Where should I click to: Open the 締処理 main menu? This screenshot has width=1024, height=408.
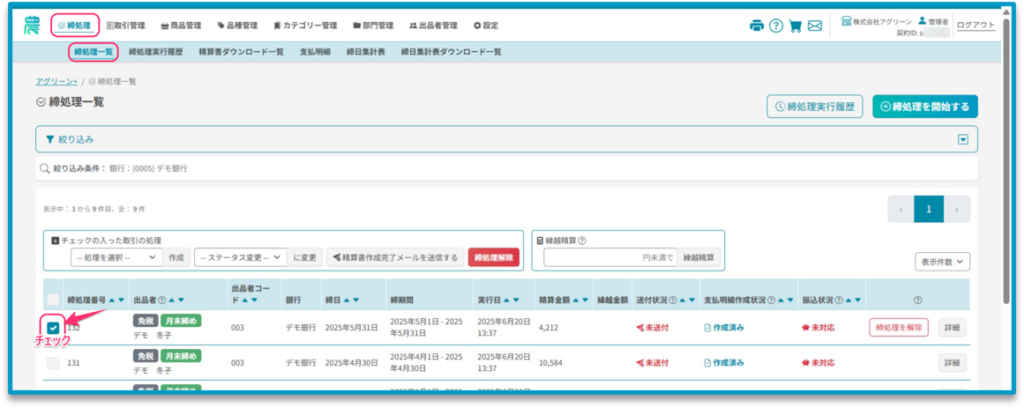coord(74,25)
